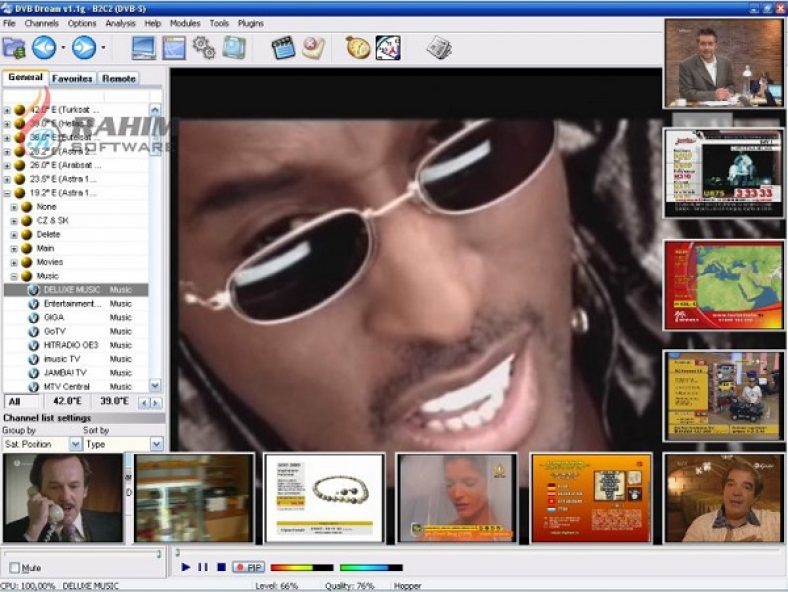Screen dimensions: 788x592
Task: Open the Plugins menu
Action: 251,23
